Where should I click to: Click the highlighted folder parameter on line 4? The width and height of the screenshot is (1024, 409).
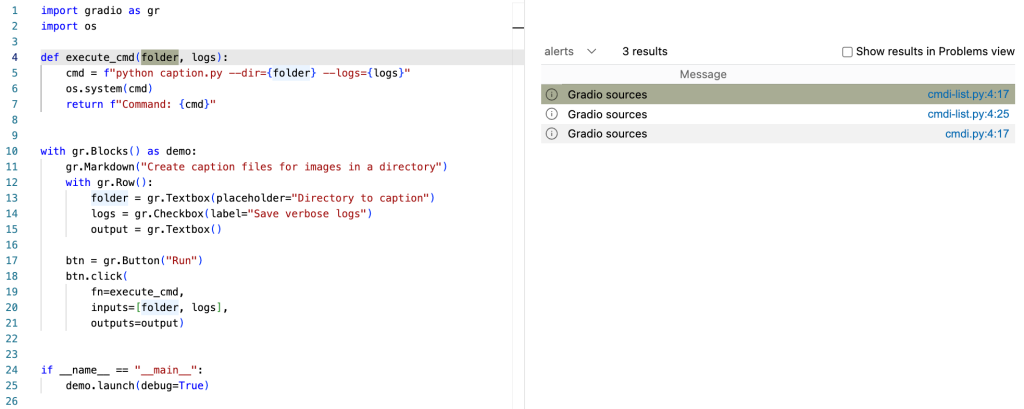[160, 57]
